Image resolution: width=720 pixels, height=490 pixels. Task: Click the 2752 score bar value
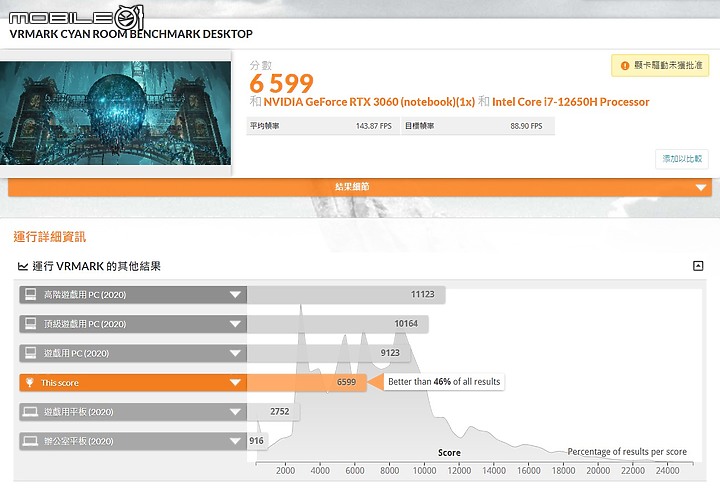coord(280,411)
